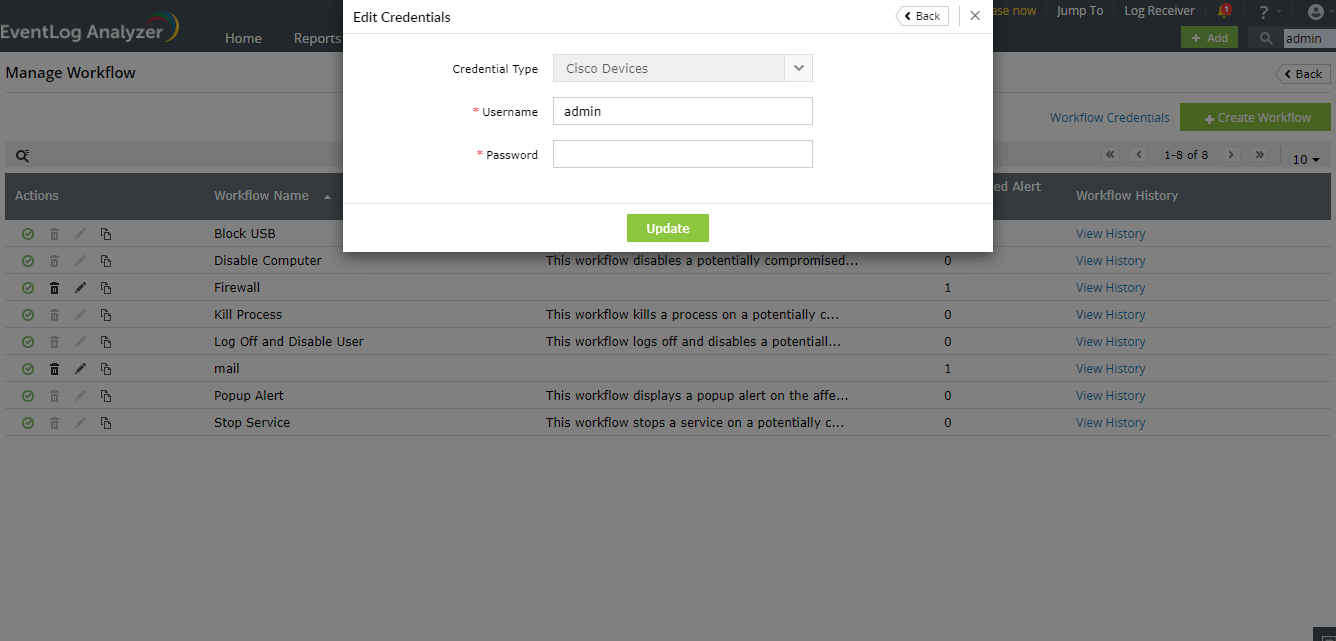
Task: Open the notification bell icon
Action: click(x=1224, y=11)
